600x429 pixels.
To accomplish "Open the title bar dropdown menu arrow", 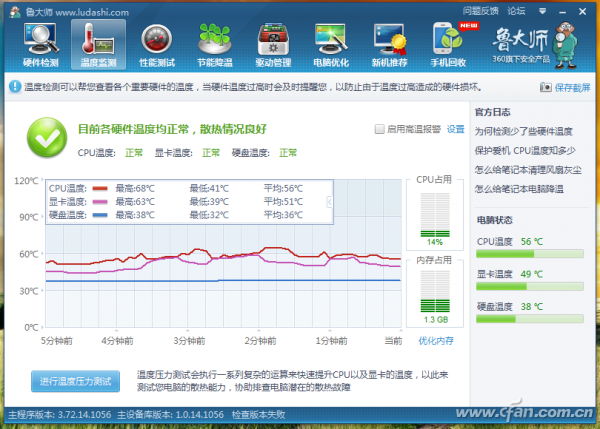I will pos(542,11).
